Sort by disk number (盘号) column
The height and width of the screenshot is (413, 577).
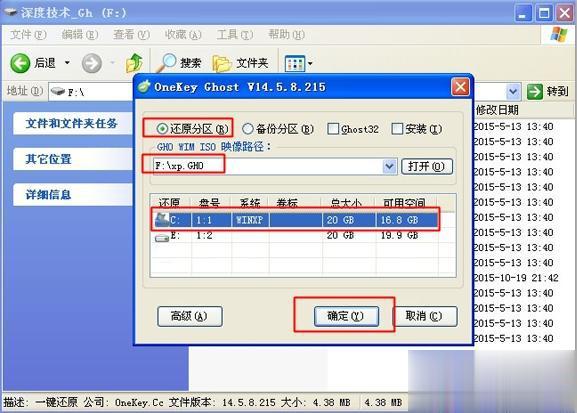(x=211, y=202)
